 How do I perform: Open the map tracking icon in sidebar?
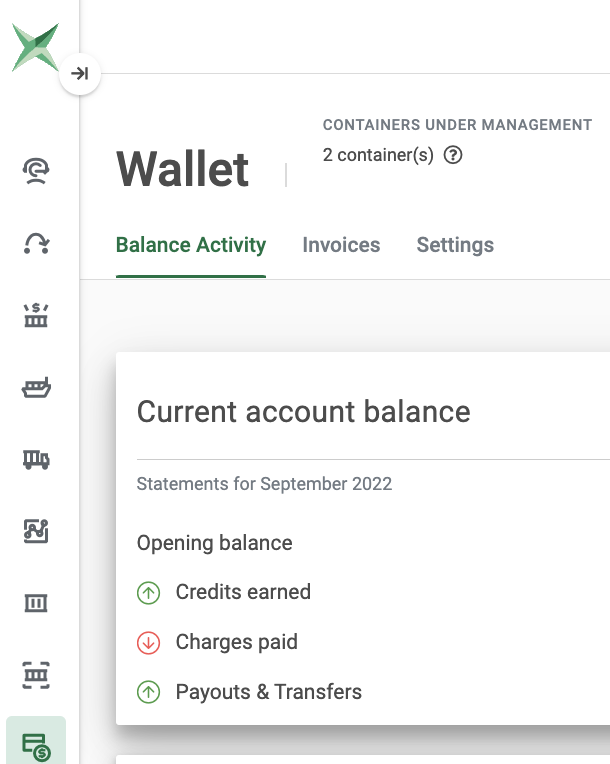[x=36, y=531]
